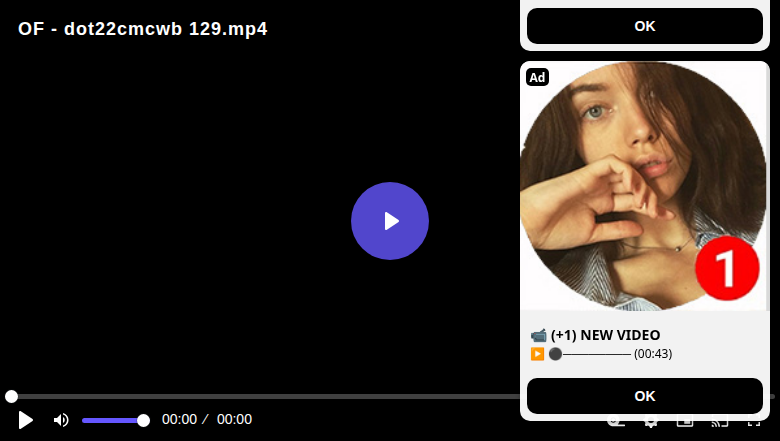Jump to the middle of the progress bar
Viewport: 780px width, 441px height.
[390, 396]
